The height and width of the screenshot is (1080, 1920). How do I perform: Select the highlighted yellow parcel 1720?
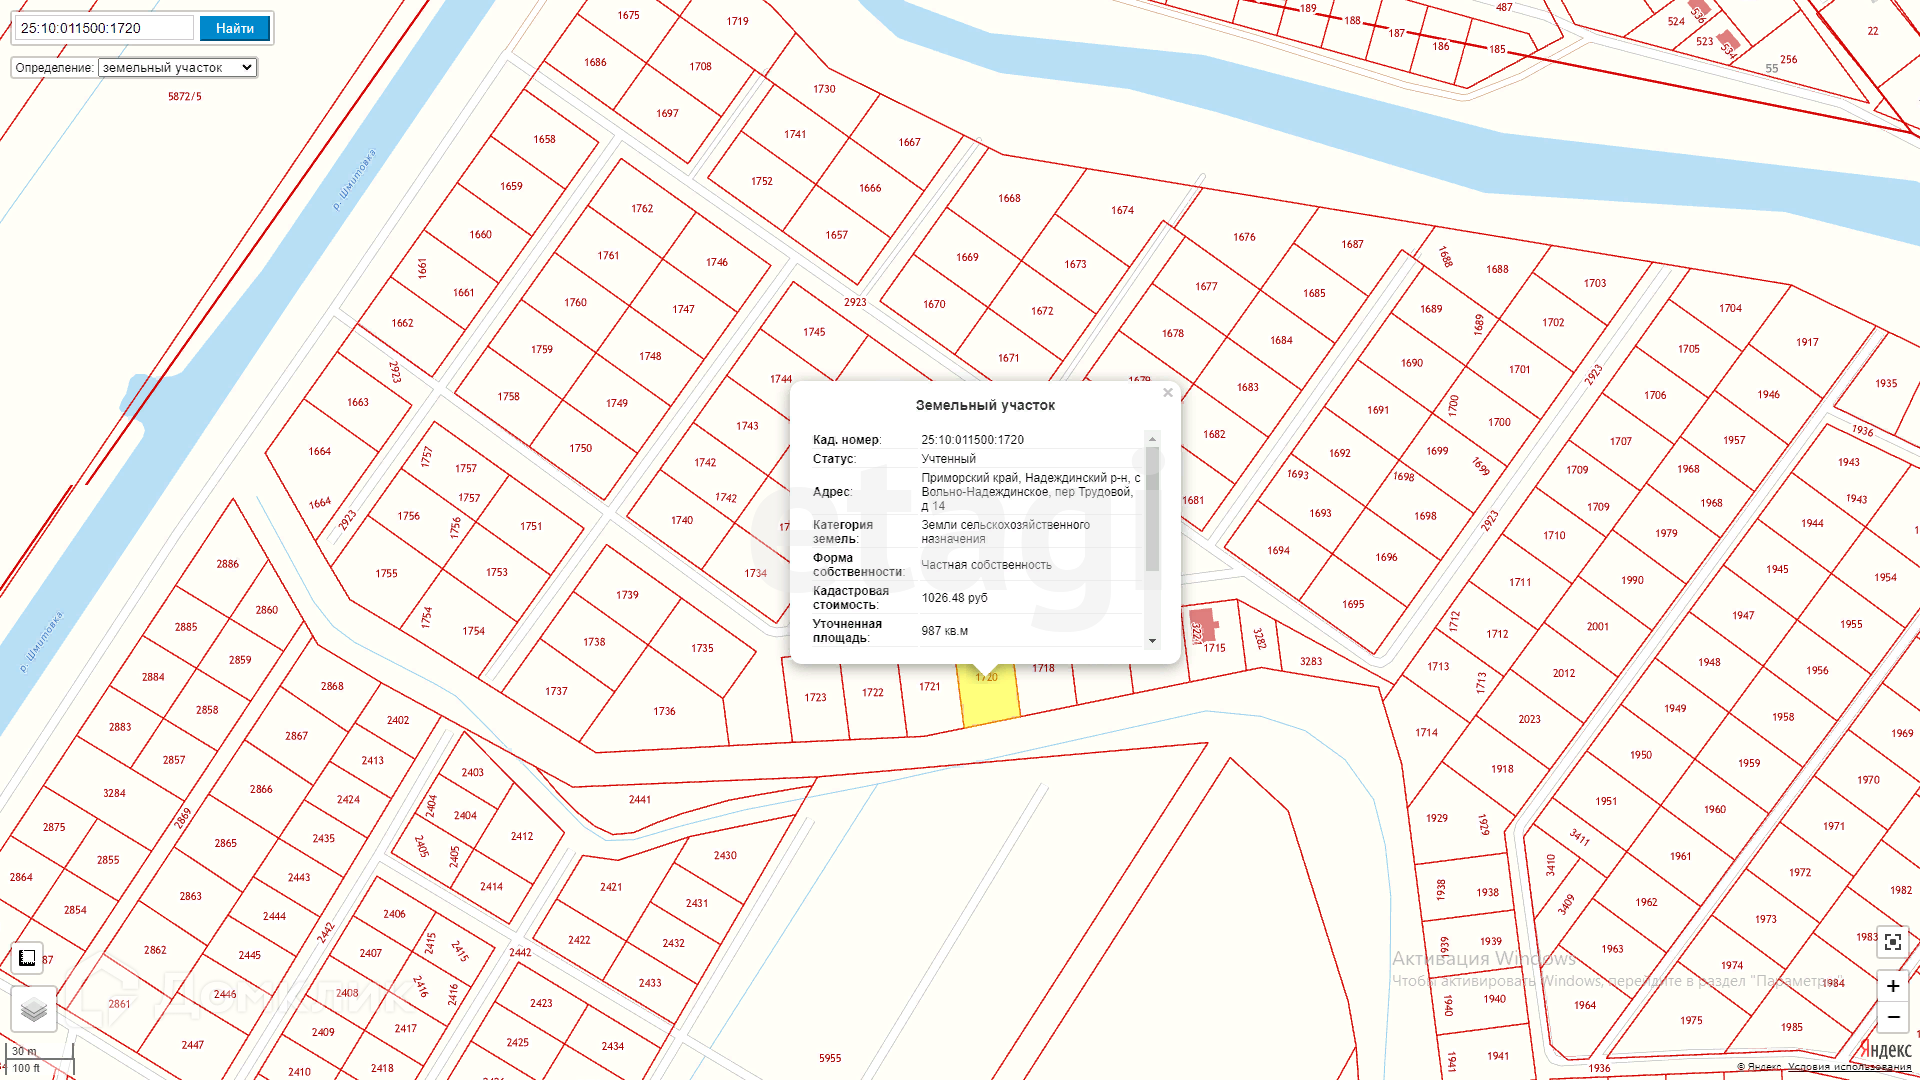[989, 699]
